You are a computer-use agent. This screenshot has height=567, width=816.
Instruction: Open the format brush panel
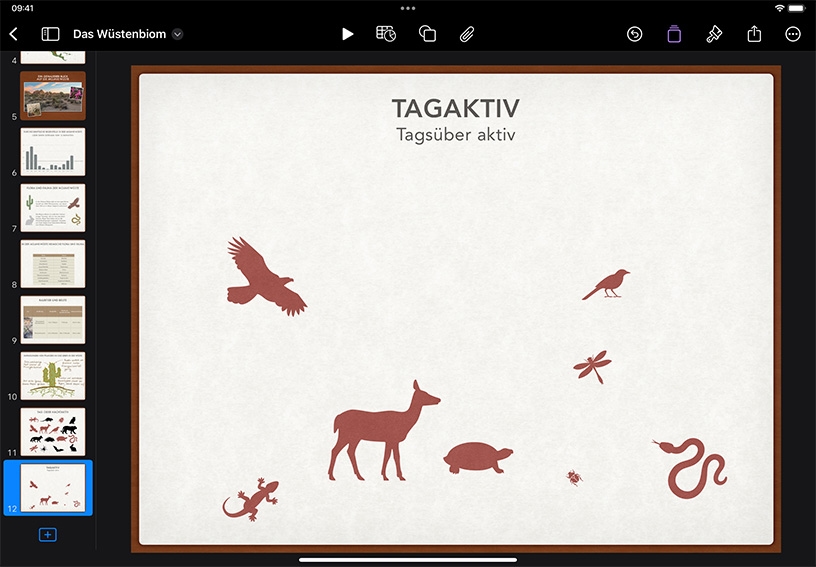tap(714, 34)
